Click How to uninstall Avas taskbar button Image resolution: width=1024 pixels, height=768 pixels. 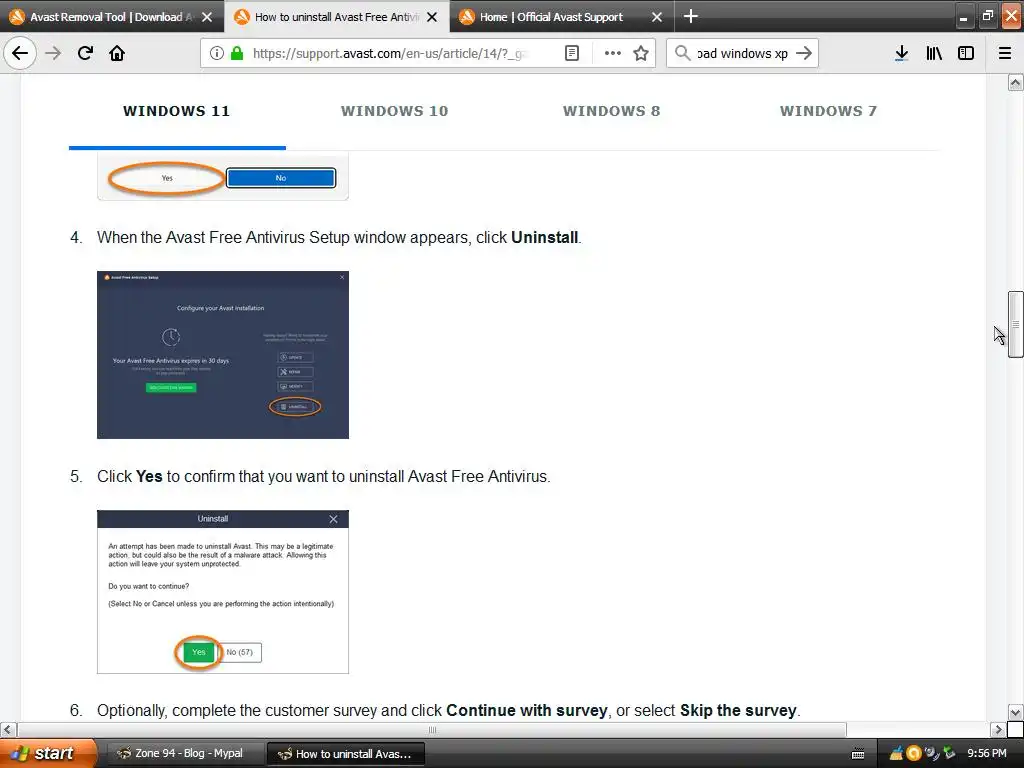point(346,754)
